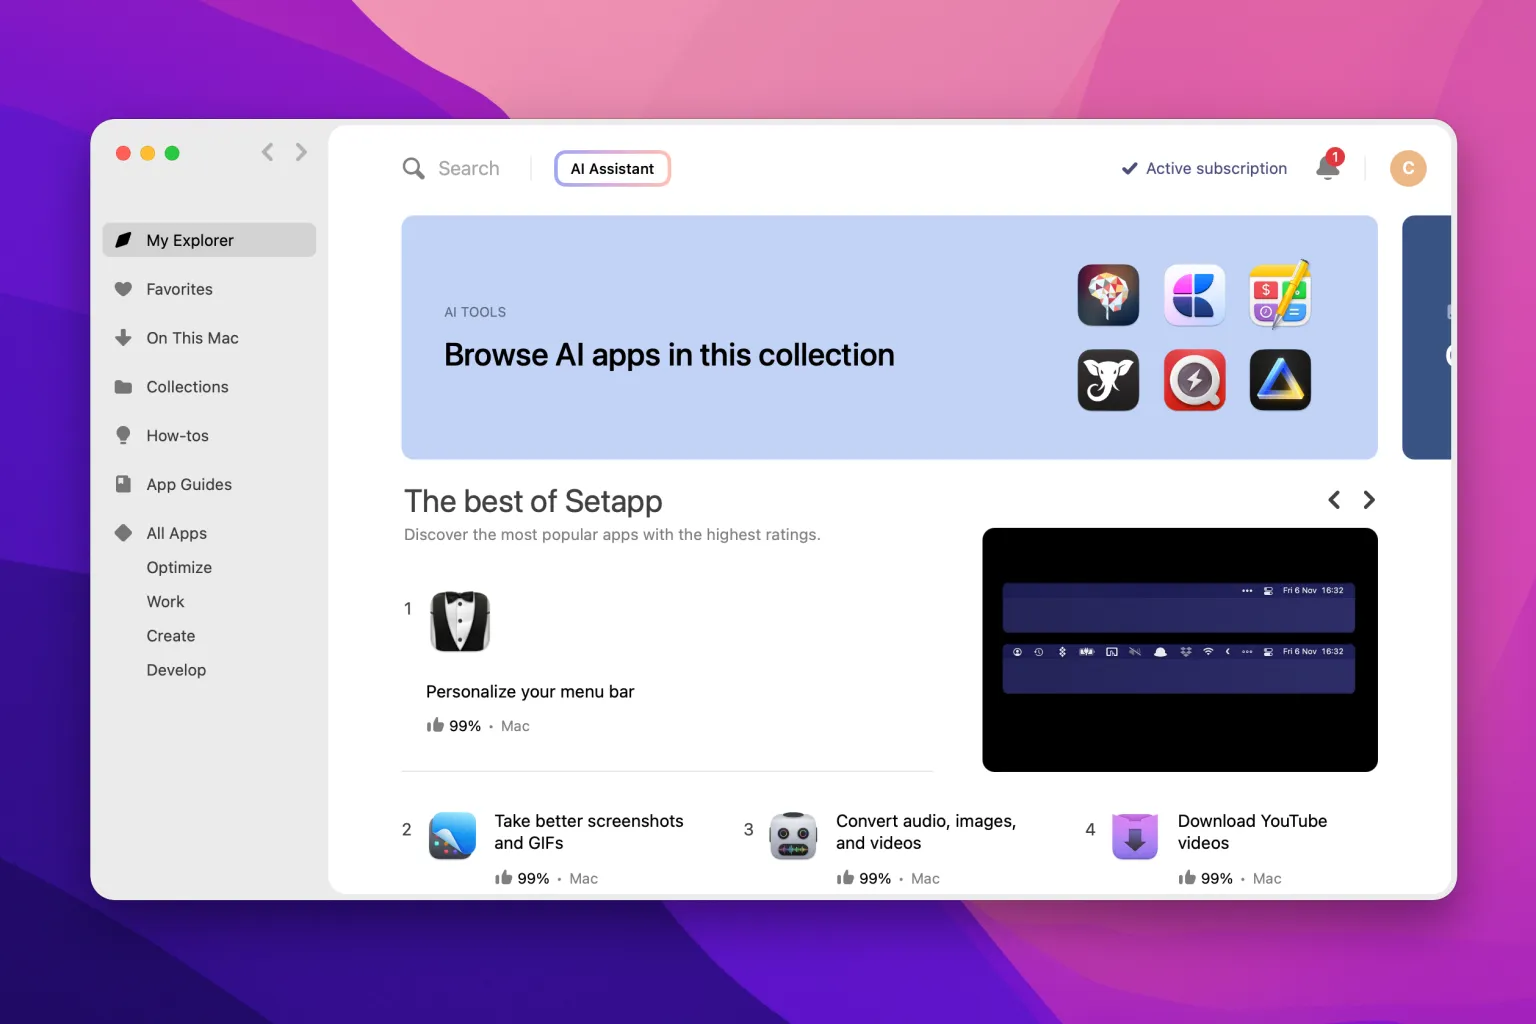The width and height of the screenshot is (1536, 1024).
Task: Switch to the Collections section
Action: tap(187, 387)
